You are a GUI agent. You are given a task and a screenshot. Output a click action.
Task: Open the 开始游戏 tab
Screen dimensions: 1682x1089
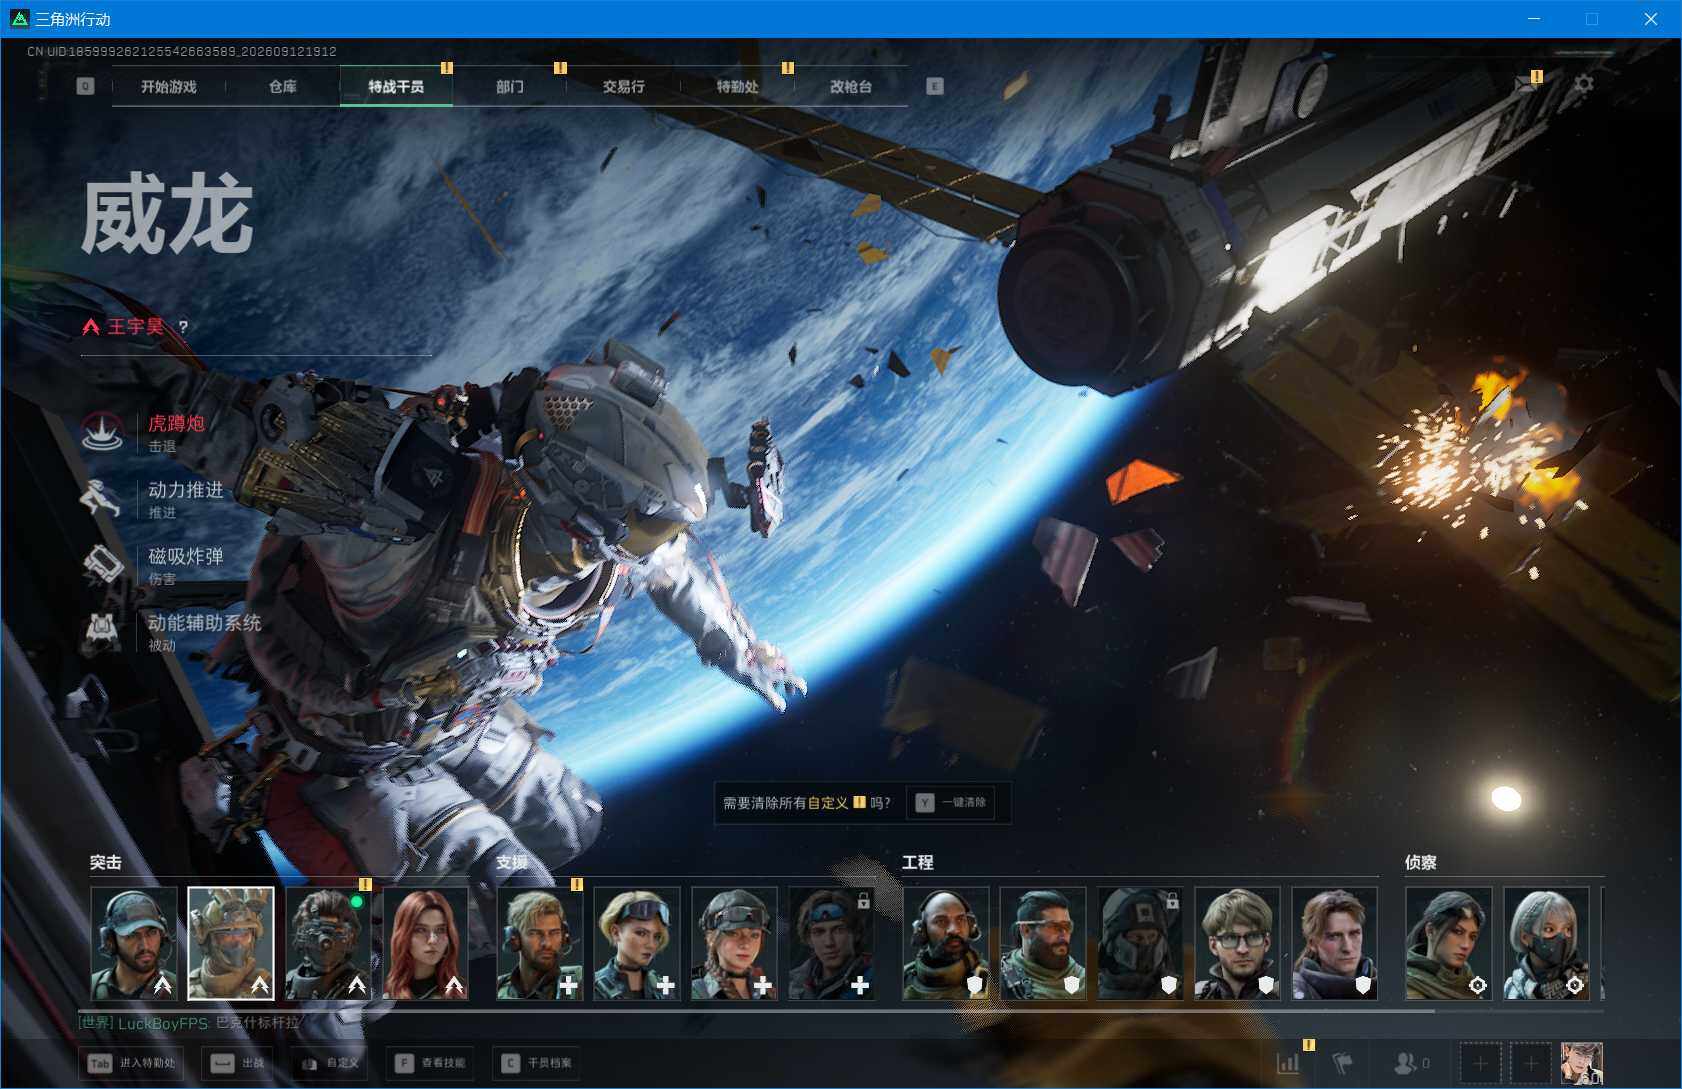coord(168,87)
